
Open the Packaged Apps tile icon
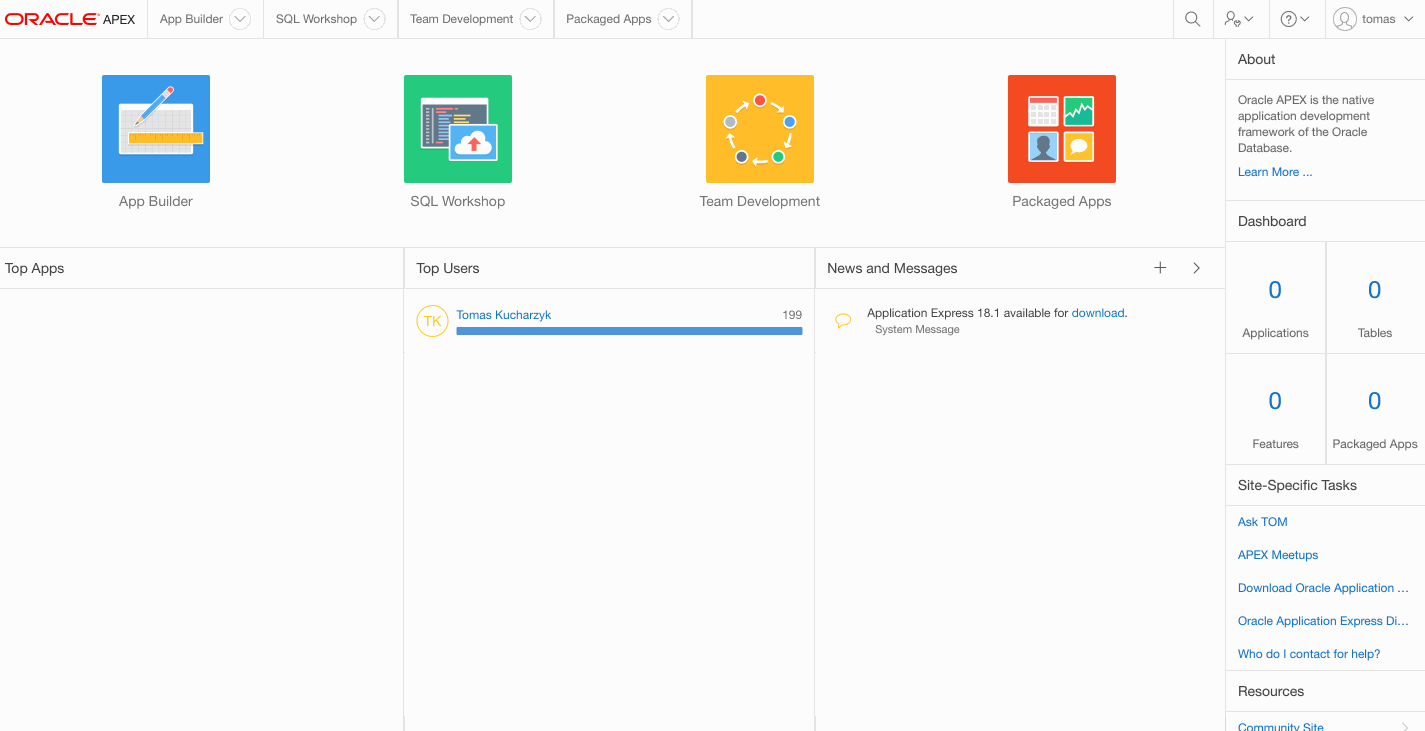pyautogui.click(x=1062, y=129)
